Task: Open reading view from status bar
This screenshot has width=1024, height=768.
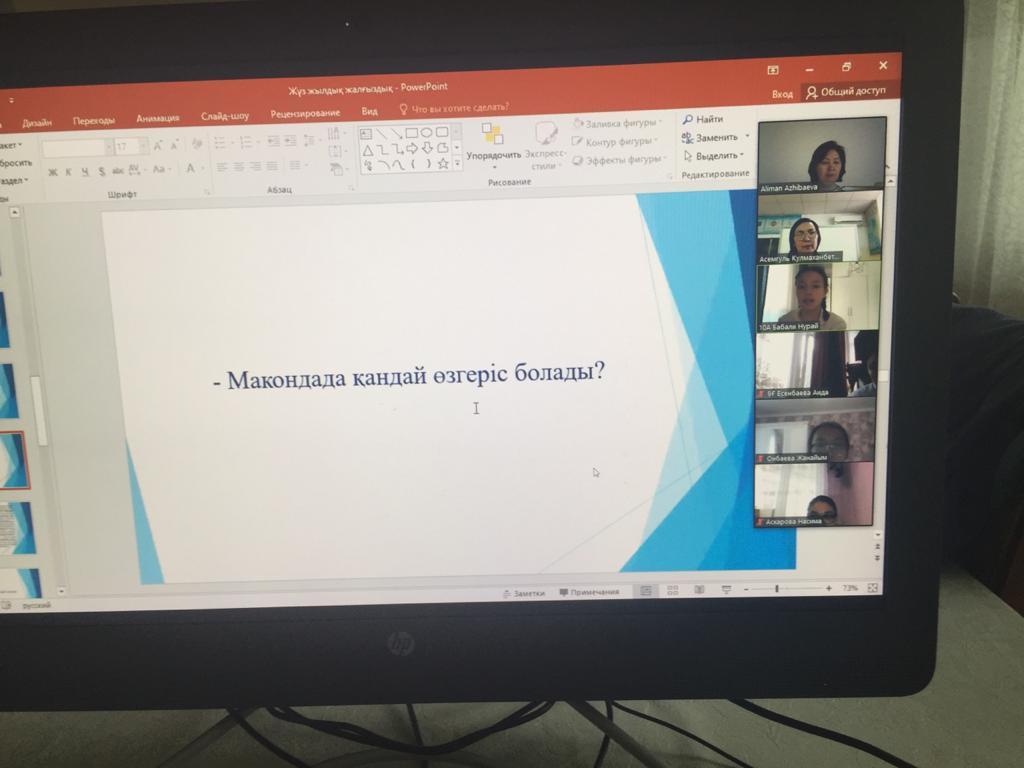Action: [x=698, y=590]
